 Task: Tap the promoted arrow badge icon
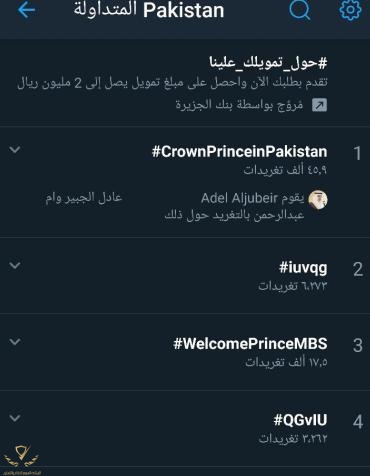coord(319,105)
